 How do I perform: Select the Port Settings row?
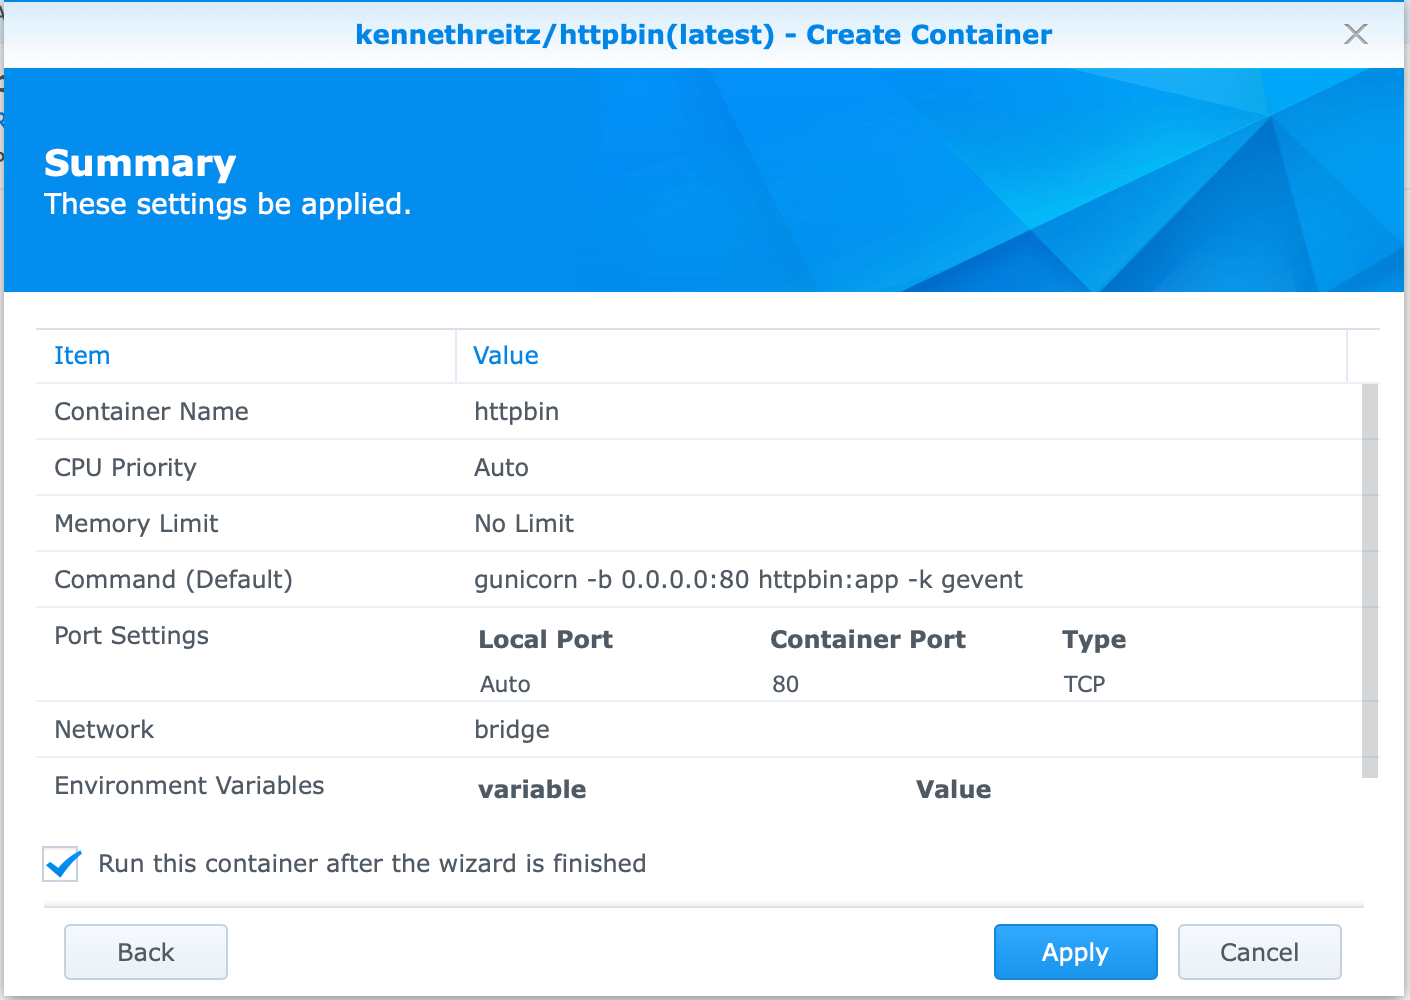coord(131,636)
